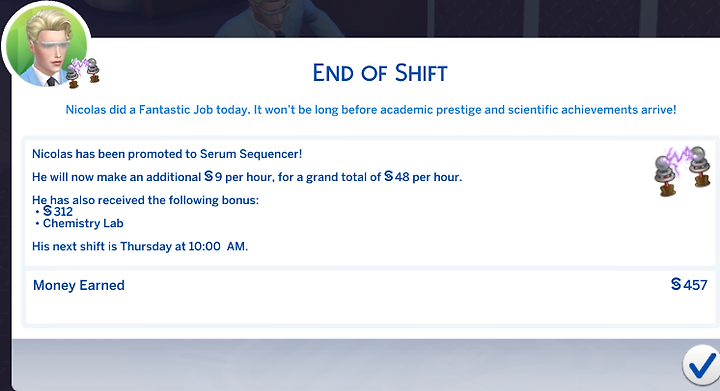Click the Simoleon symbol before the 312 bonus
The image size is (720, 391).
coord(47,211)
